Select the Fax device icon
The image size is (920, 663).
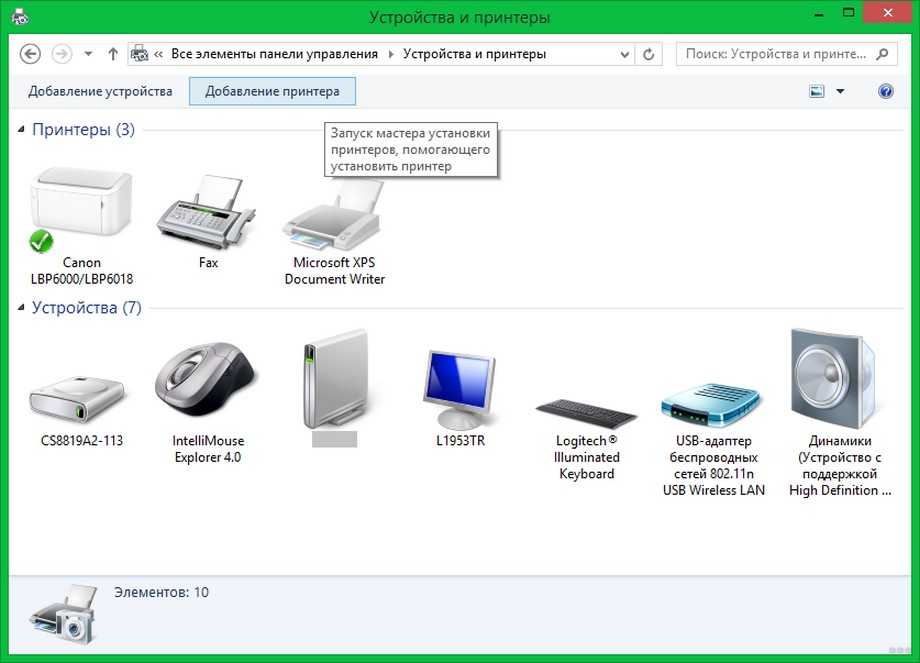(208, 212)
